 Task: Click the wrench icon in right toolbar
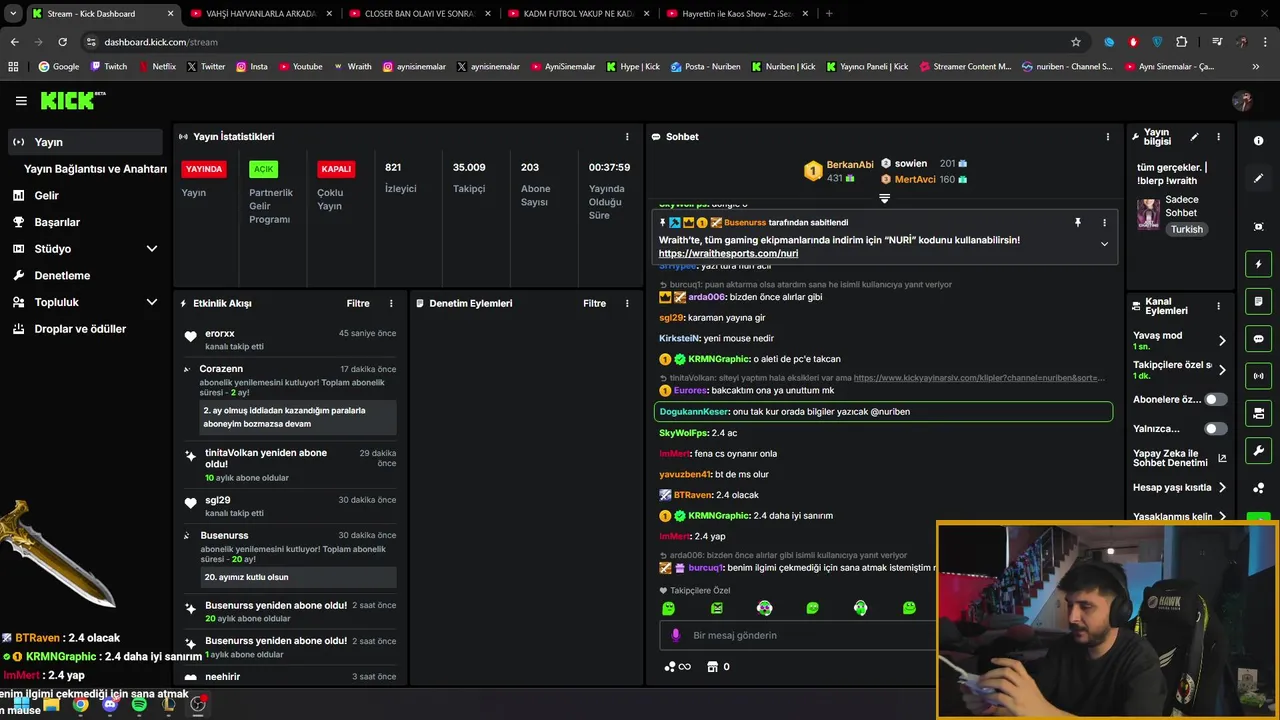pos(1258,450)
